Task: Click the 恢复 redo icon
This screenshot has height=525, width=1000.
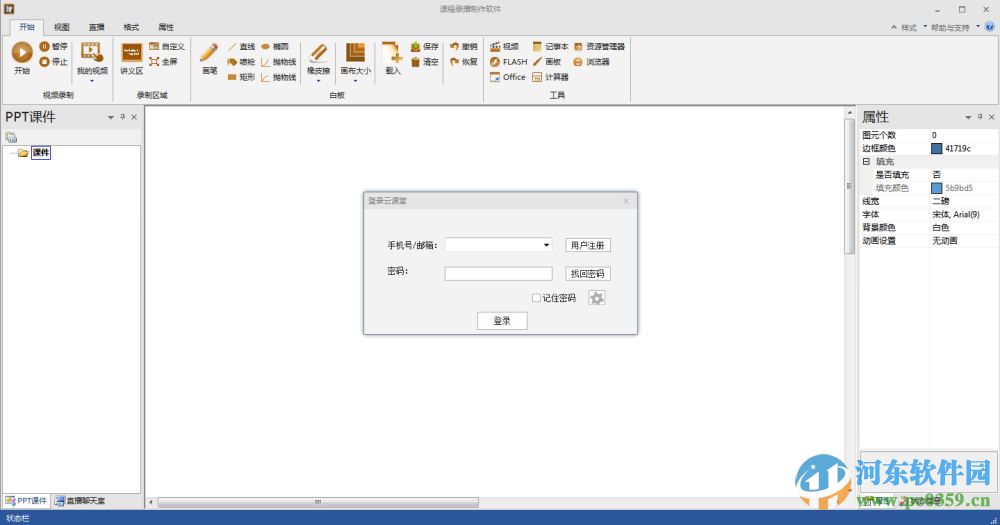Action: [x=454, y=62]
